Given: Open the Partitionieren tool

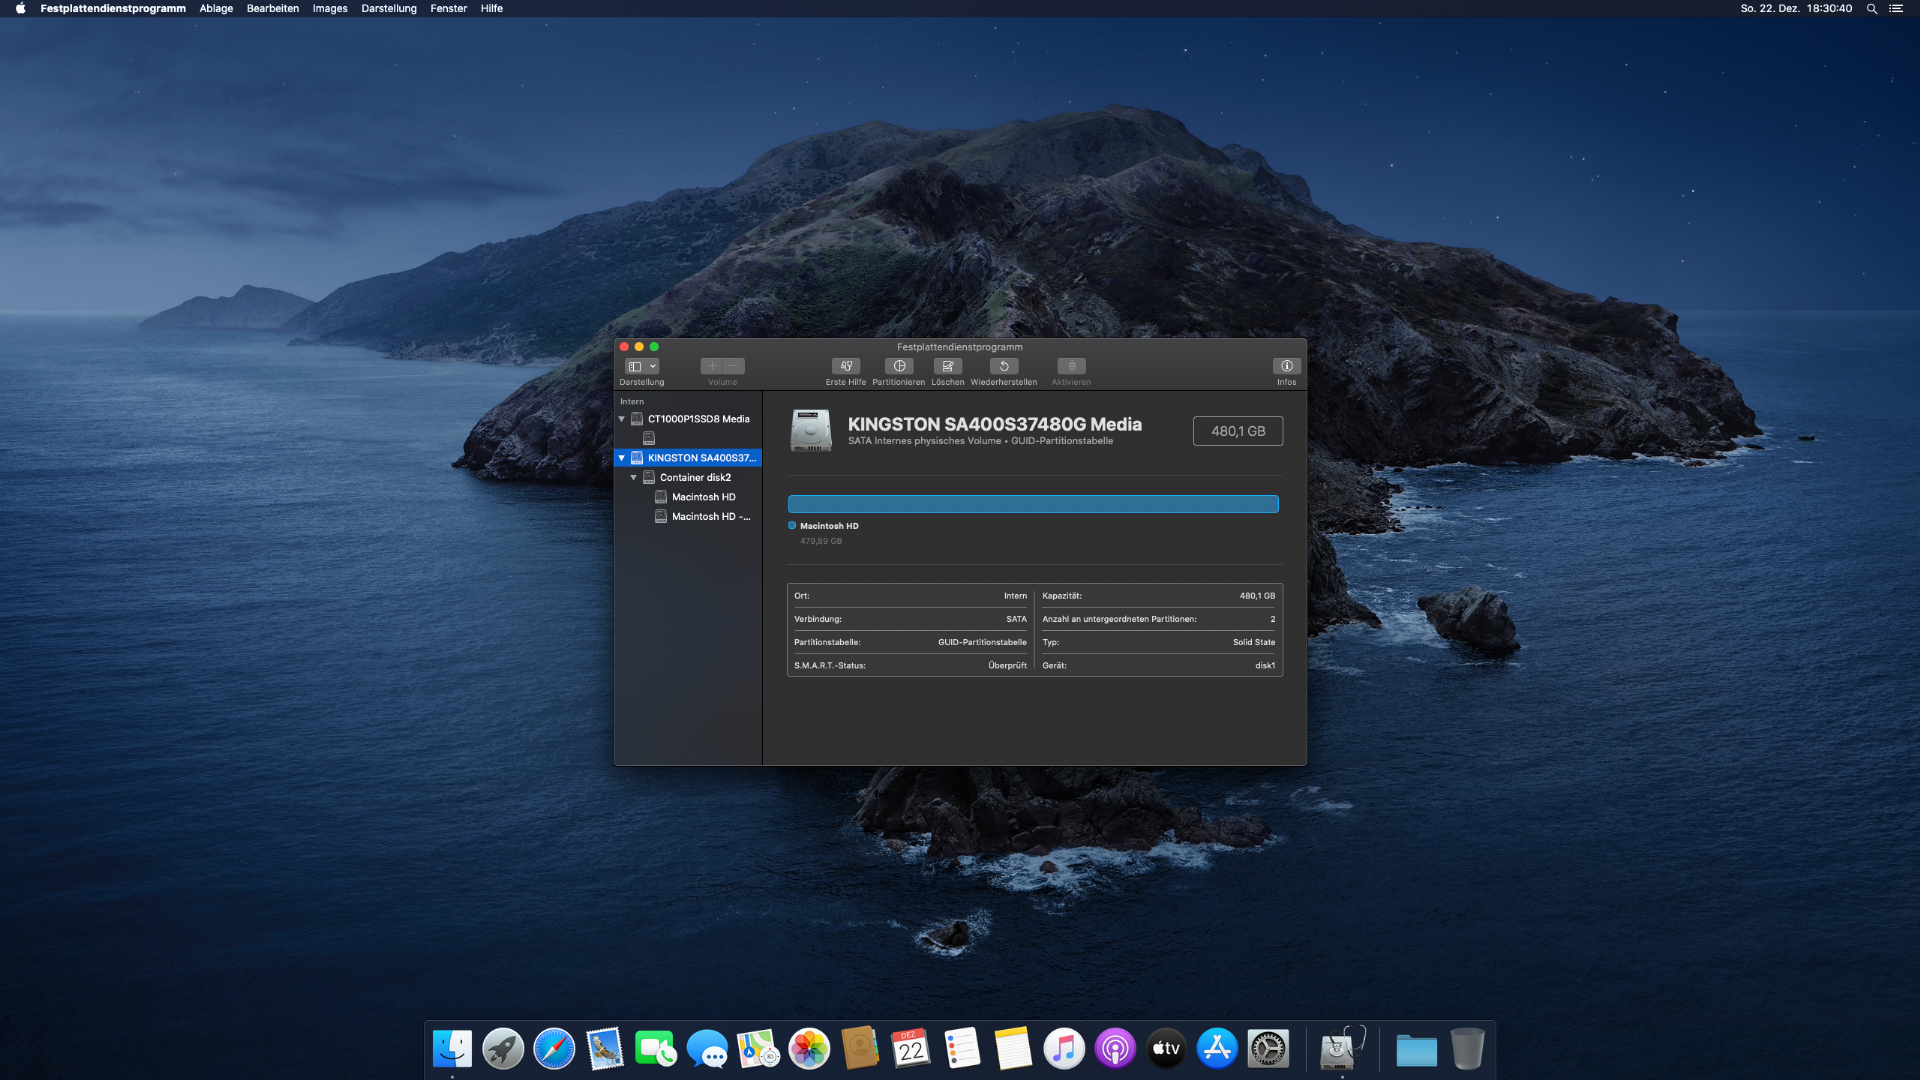Looking at the screenshot, I should [898, 366].
